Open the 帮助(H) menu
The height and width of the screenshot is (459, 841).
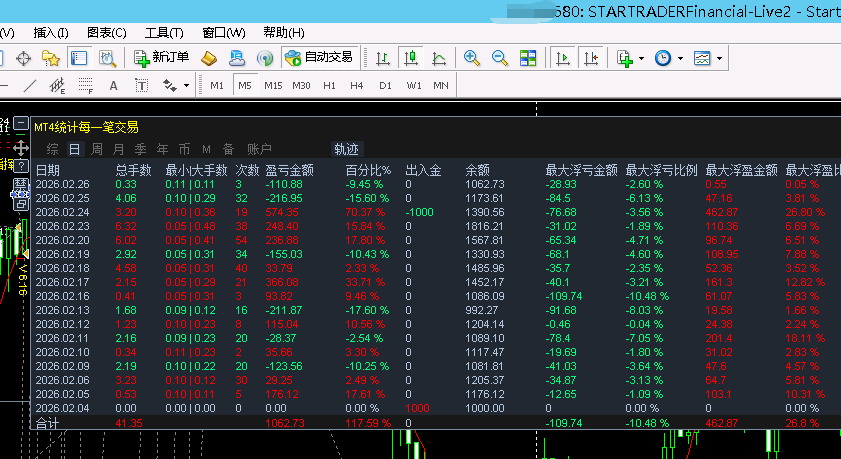coord(284,33)
